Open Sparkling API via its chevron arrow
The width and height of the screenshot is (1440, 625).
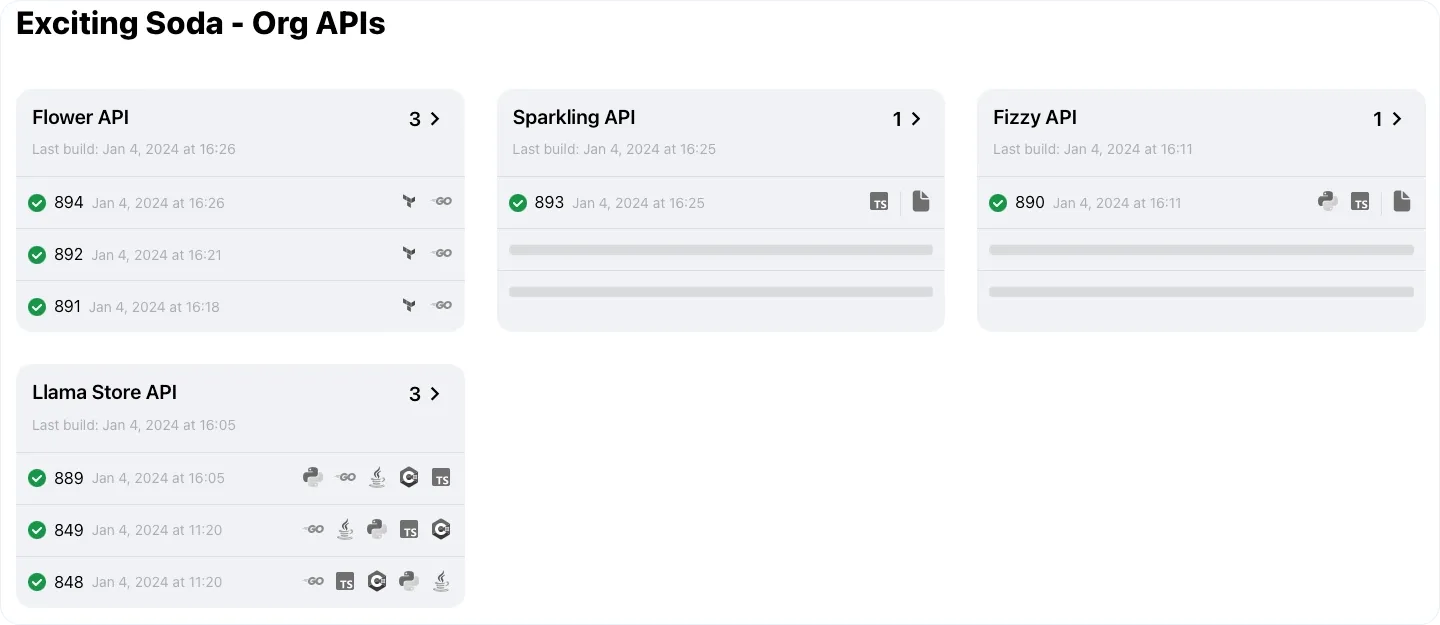(915, 119)
